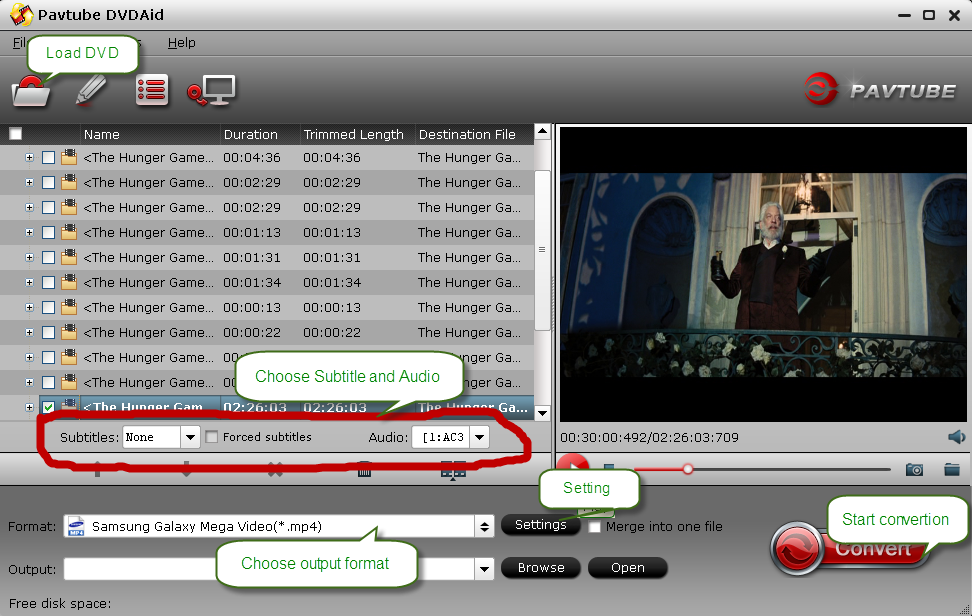Click the file list scroll-down arrow
972x616 pixels.
(x=542, y=413)
